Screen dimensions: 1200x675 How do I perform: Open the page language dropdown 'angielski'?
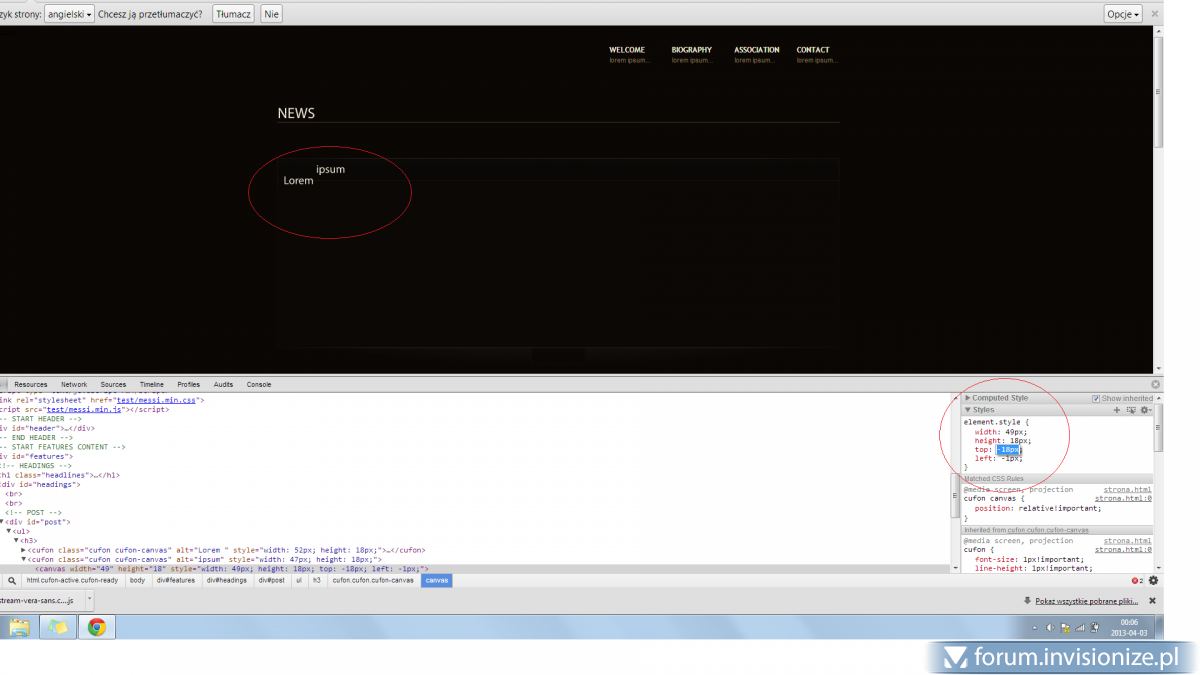click(x=70, y=14)
